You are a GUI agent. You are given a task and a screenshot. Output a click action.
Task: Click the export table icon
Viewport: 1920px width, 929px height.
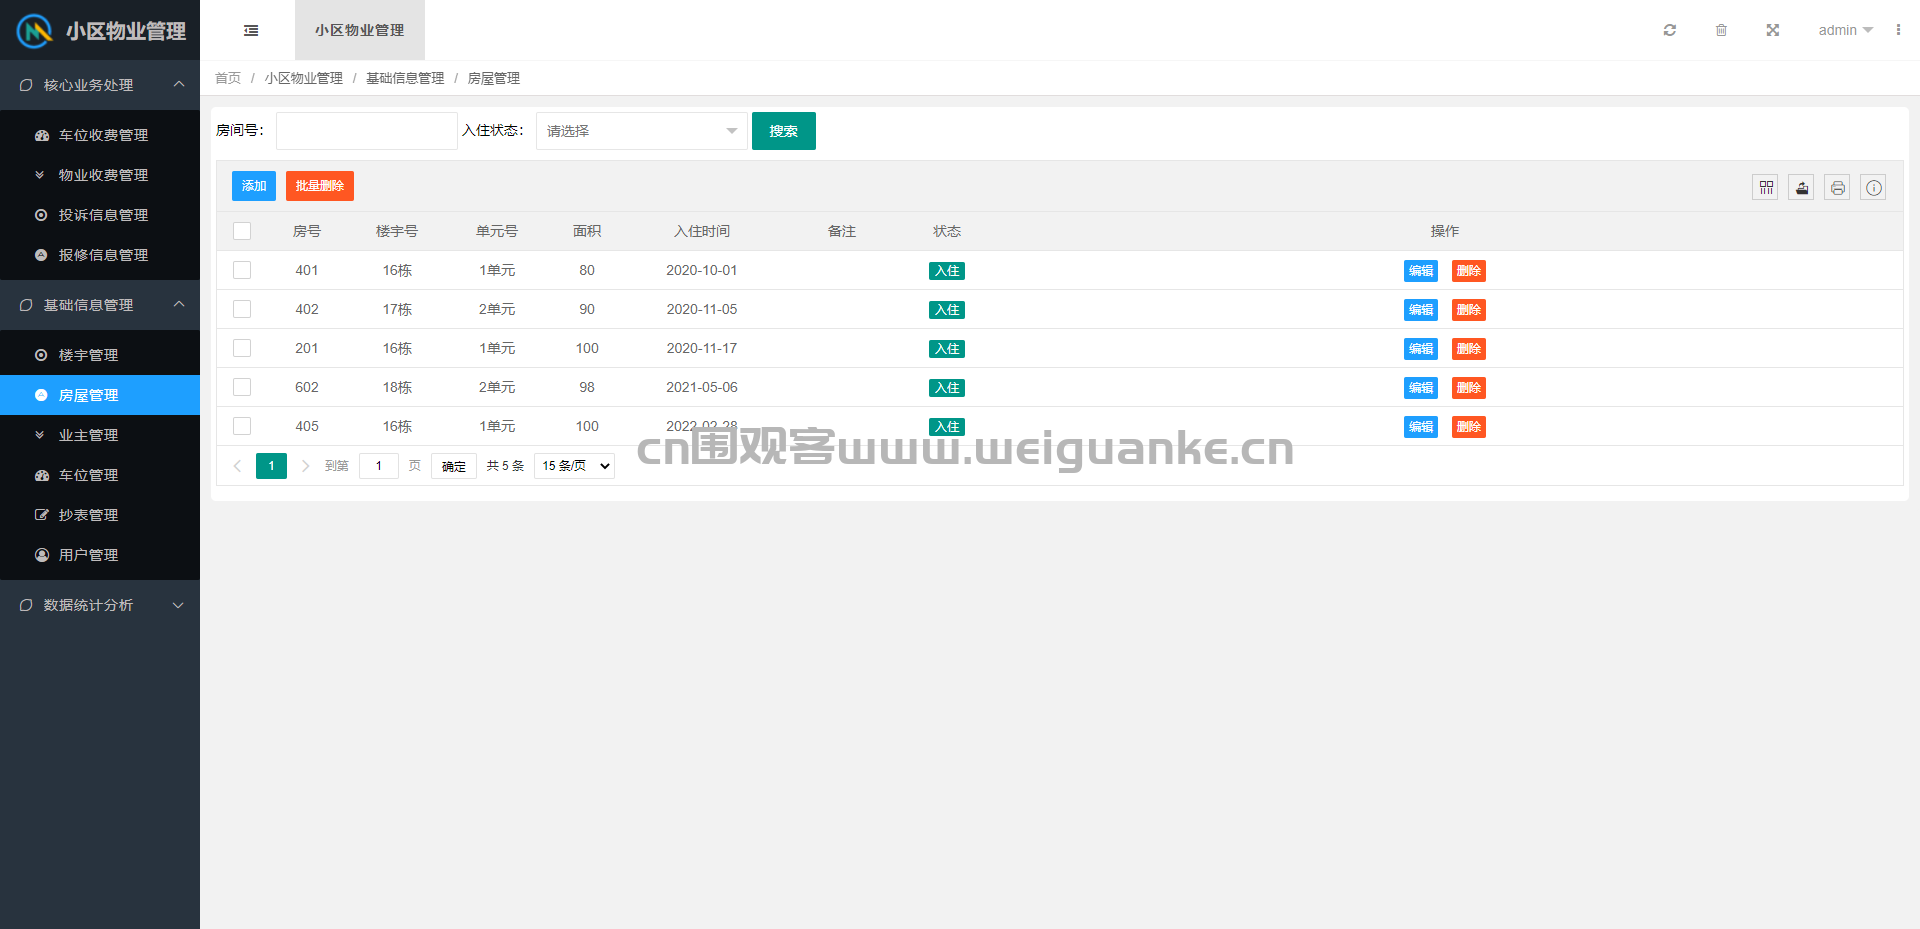point(1802,187)
